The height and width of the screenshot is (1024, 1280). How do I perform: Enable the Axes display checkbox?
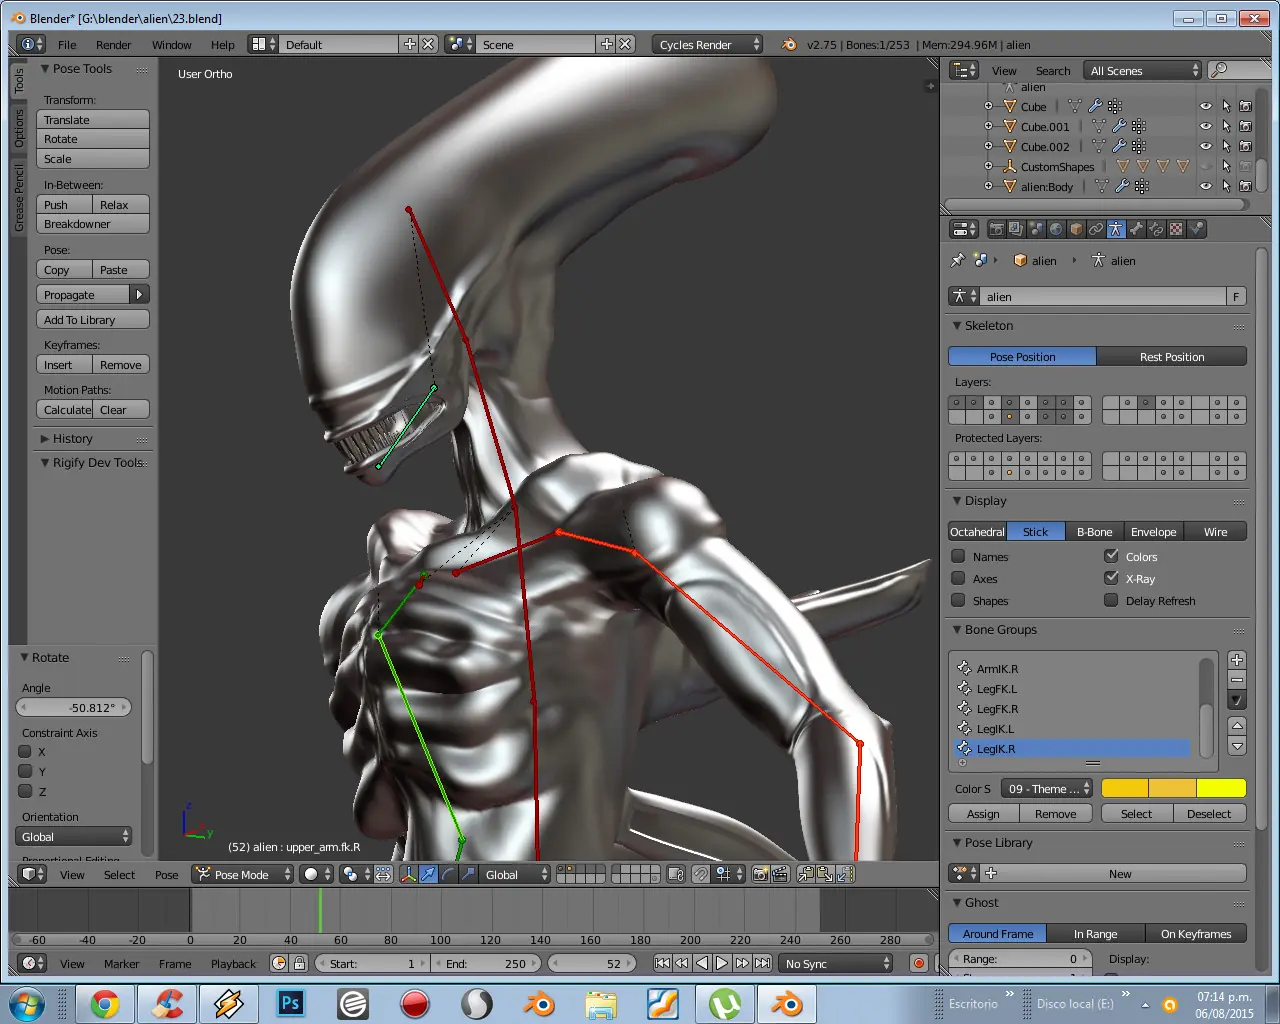[x=958, y=578]
